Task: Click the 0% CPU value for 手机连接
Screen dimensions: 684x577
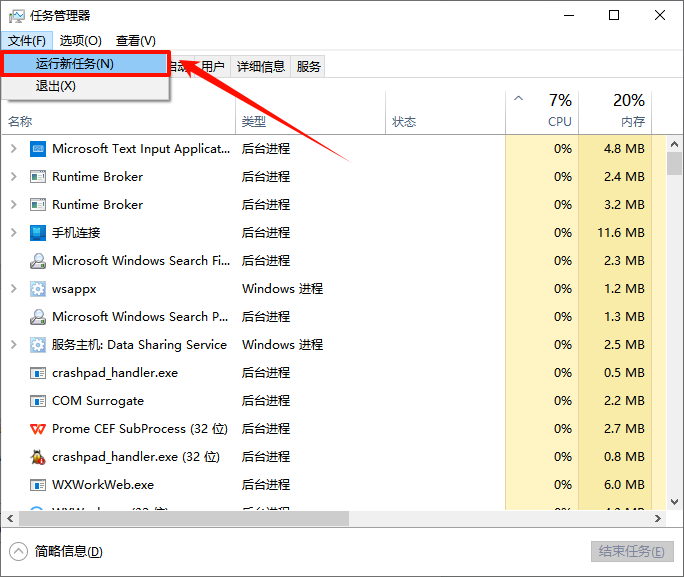Action: (563, 233)
